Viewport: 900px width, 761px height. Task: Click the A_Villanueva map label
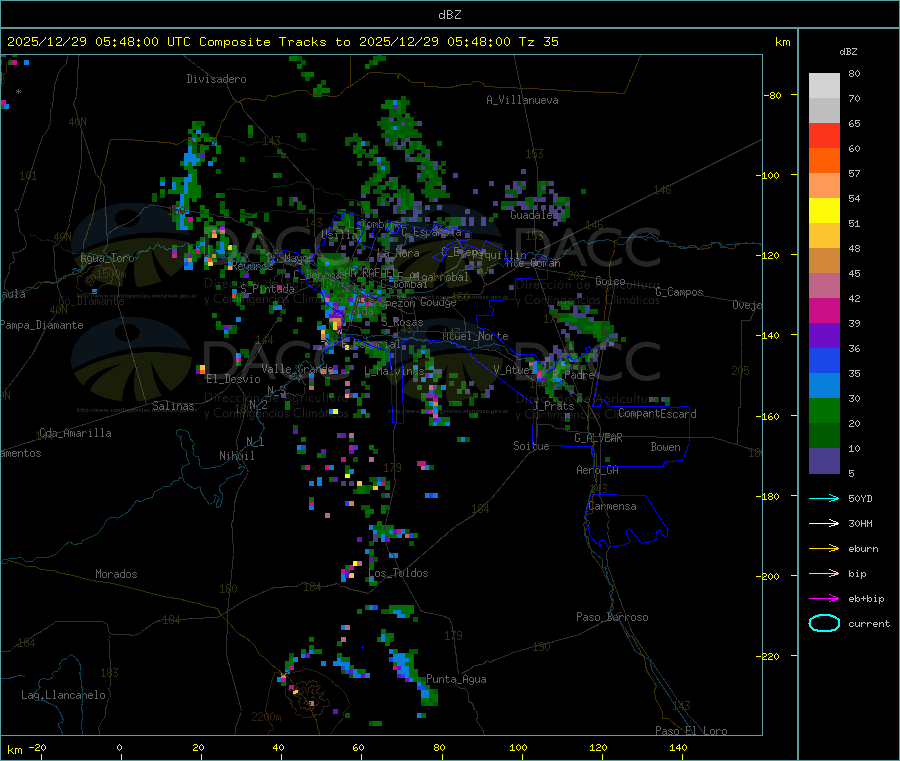coord(522,100)
